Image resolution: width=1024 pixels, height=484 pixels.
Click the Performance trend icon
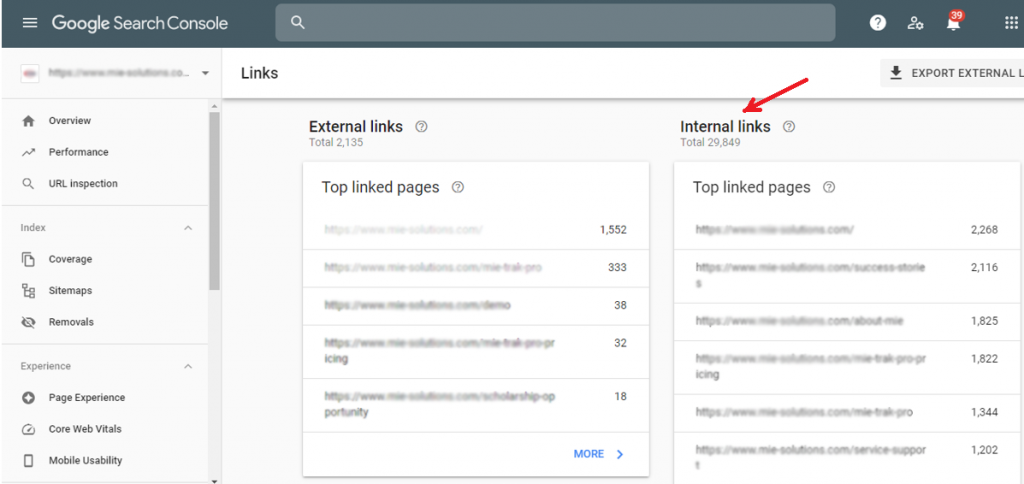pyautogui.click(x=28, y=152)
